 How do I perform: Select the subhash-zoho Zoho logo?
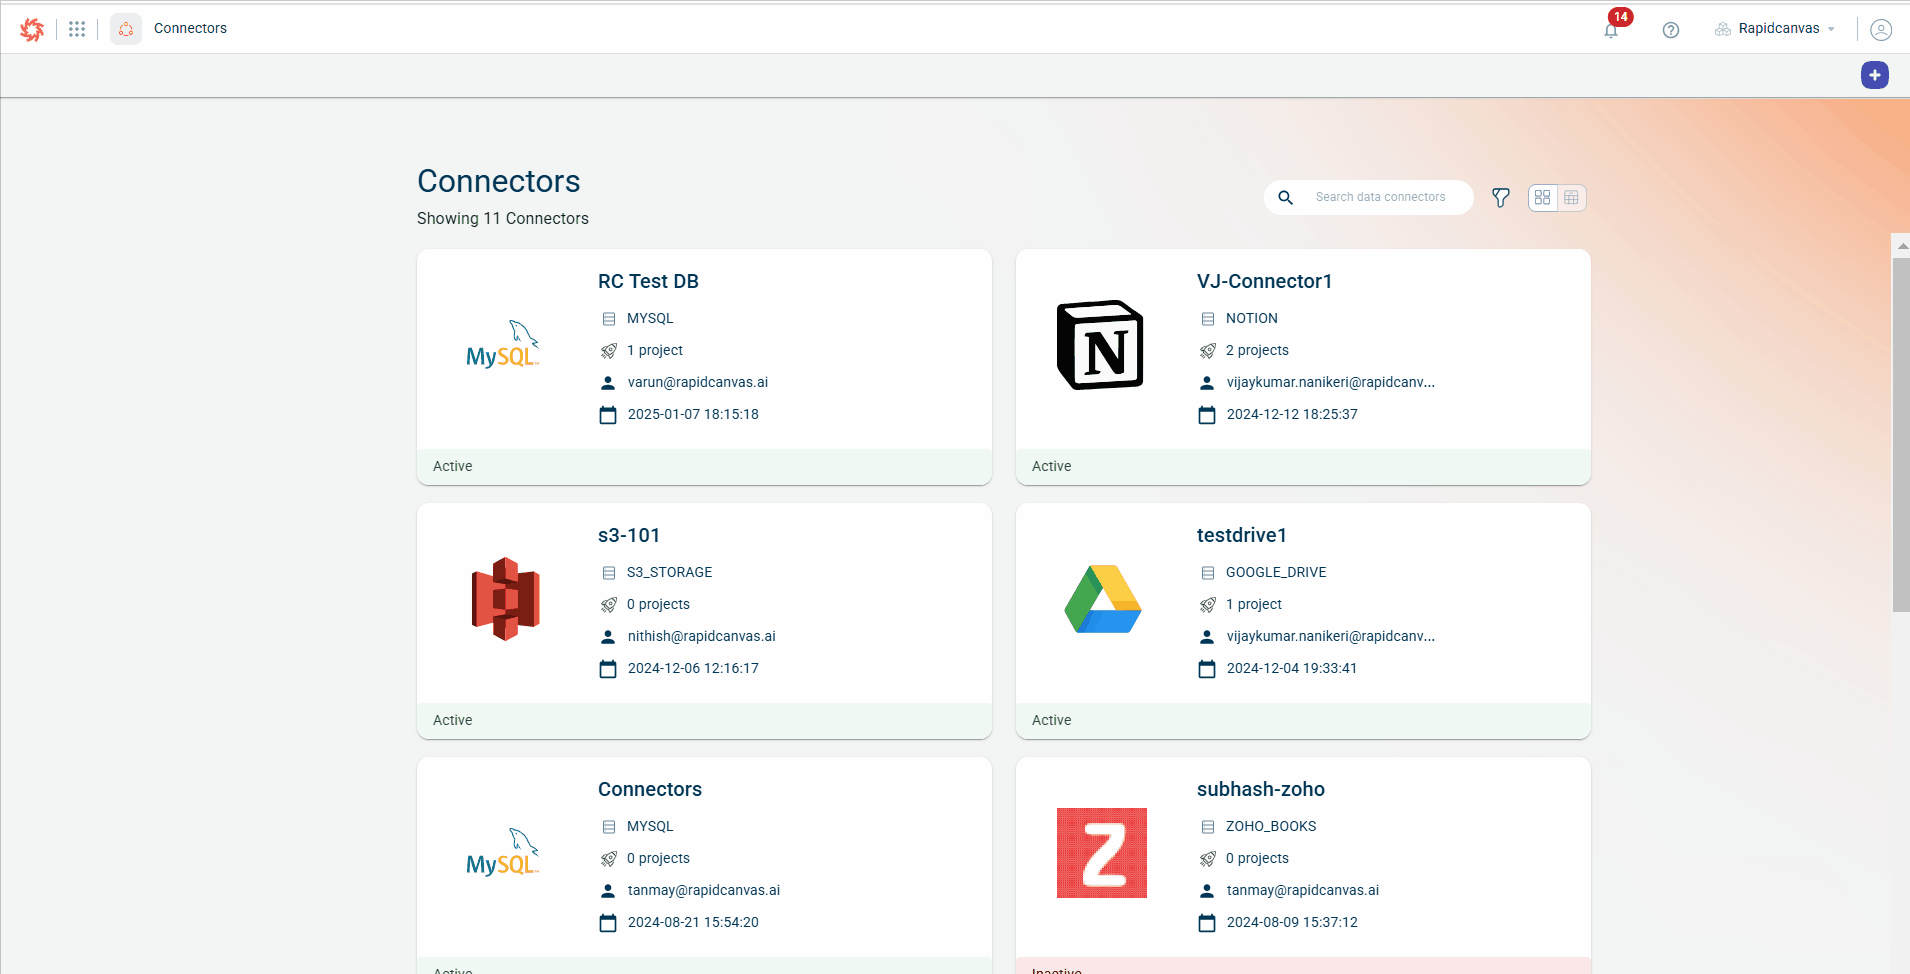point(1102,853)
